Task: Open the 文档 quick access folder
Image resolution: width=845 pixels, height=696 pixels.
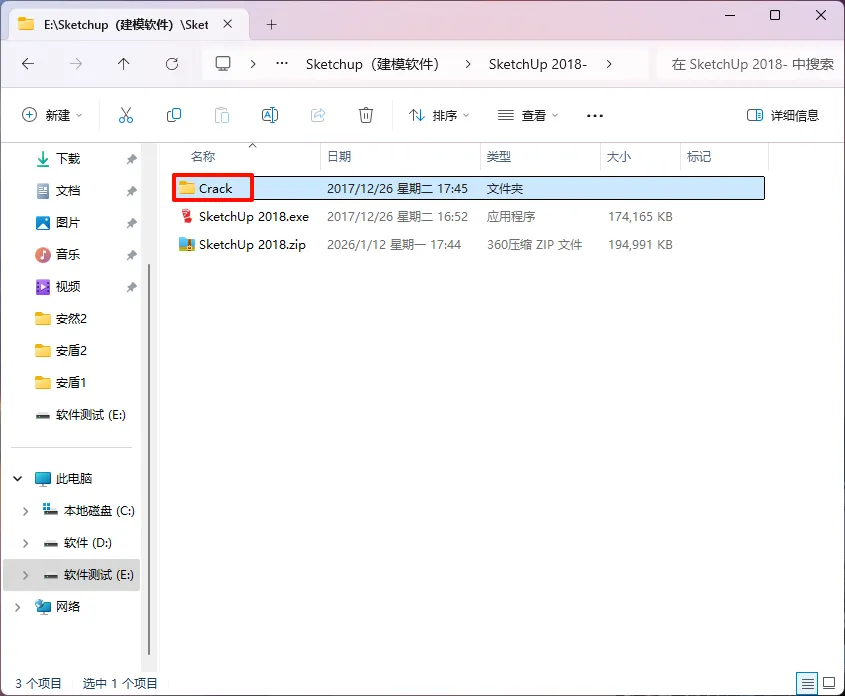Action: [68, 191]
